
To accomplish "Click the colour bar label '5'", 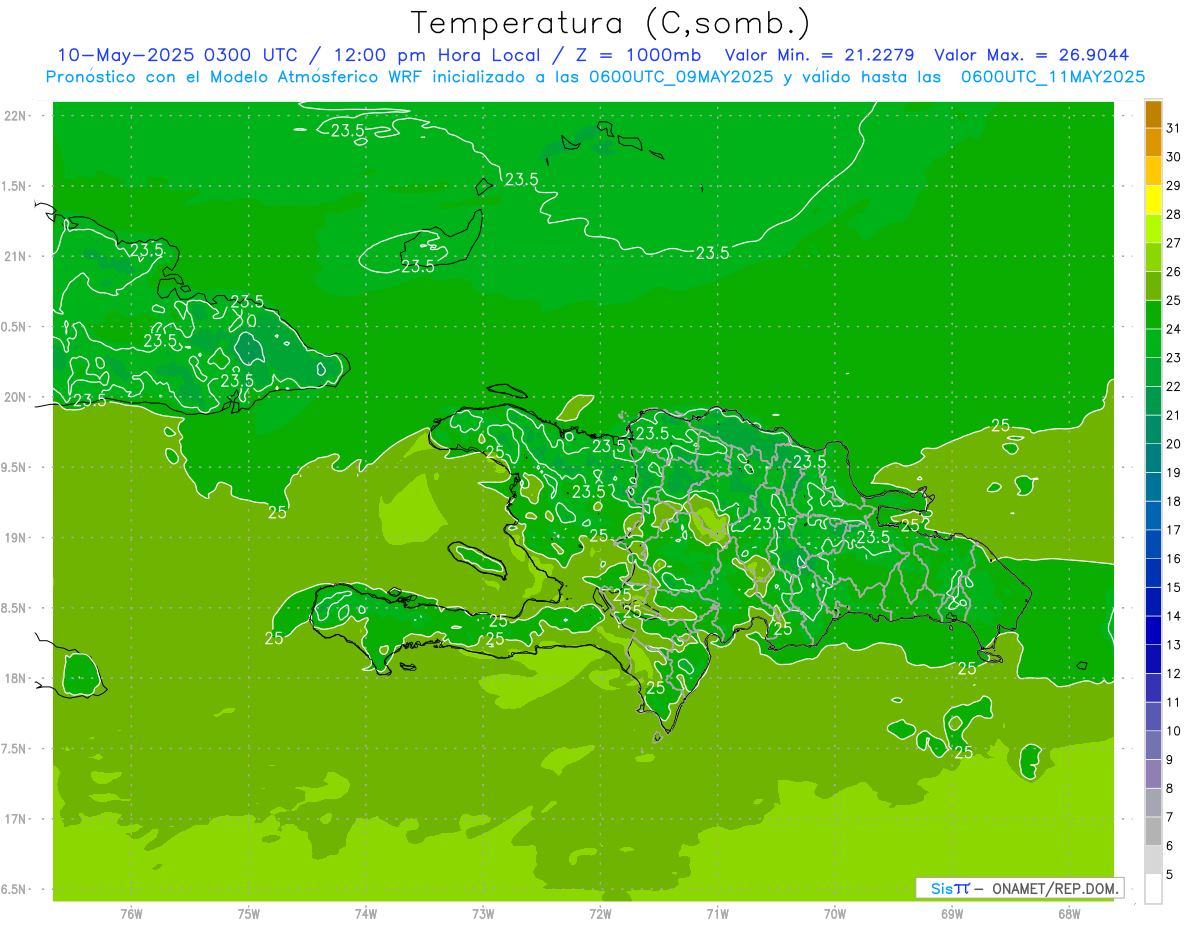I will point(1170,875).
